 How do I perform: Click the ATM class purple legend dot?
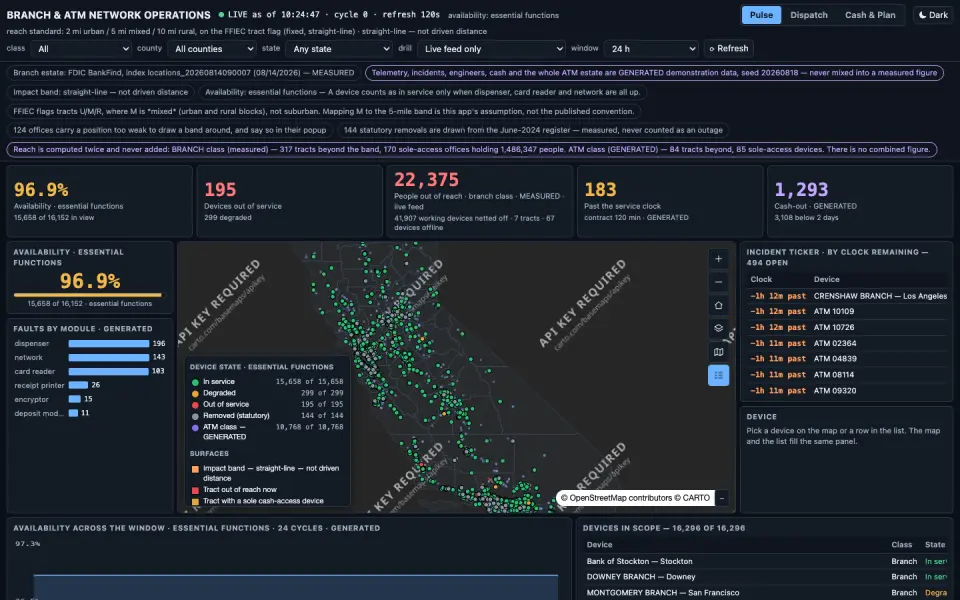[195, 427]
